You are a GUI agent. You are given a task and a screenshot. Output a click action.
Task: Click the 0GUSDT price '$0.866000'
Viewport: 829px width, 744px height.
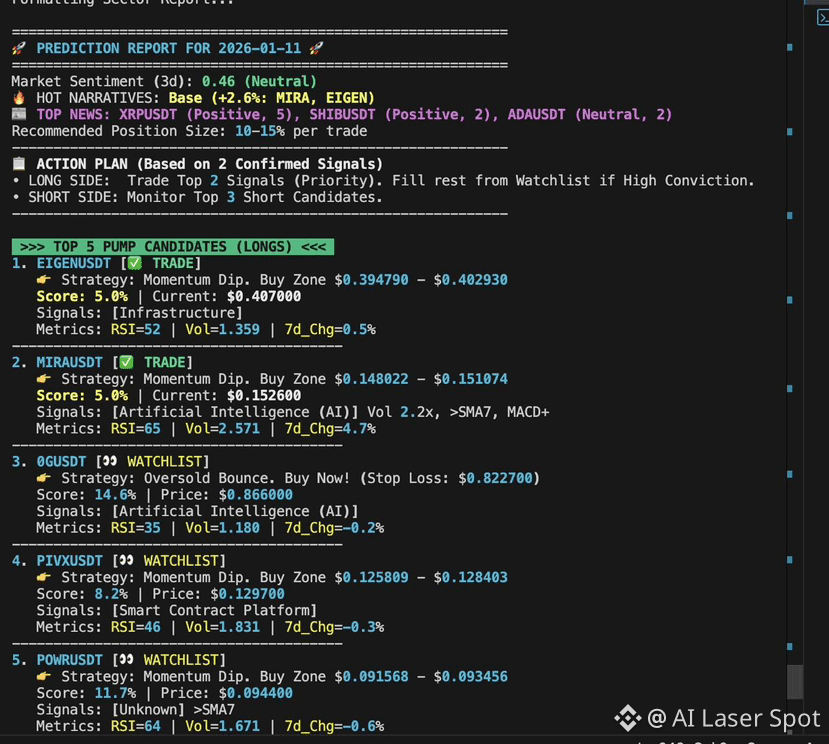pos(255,494)
